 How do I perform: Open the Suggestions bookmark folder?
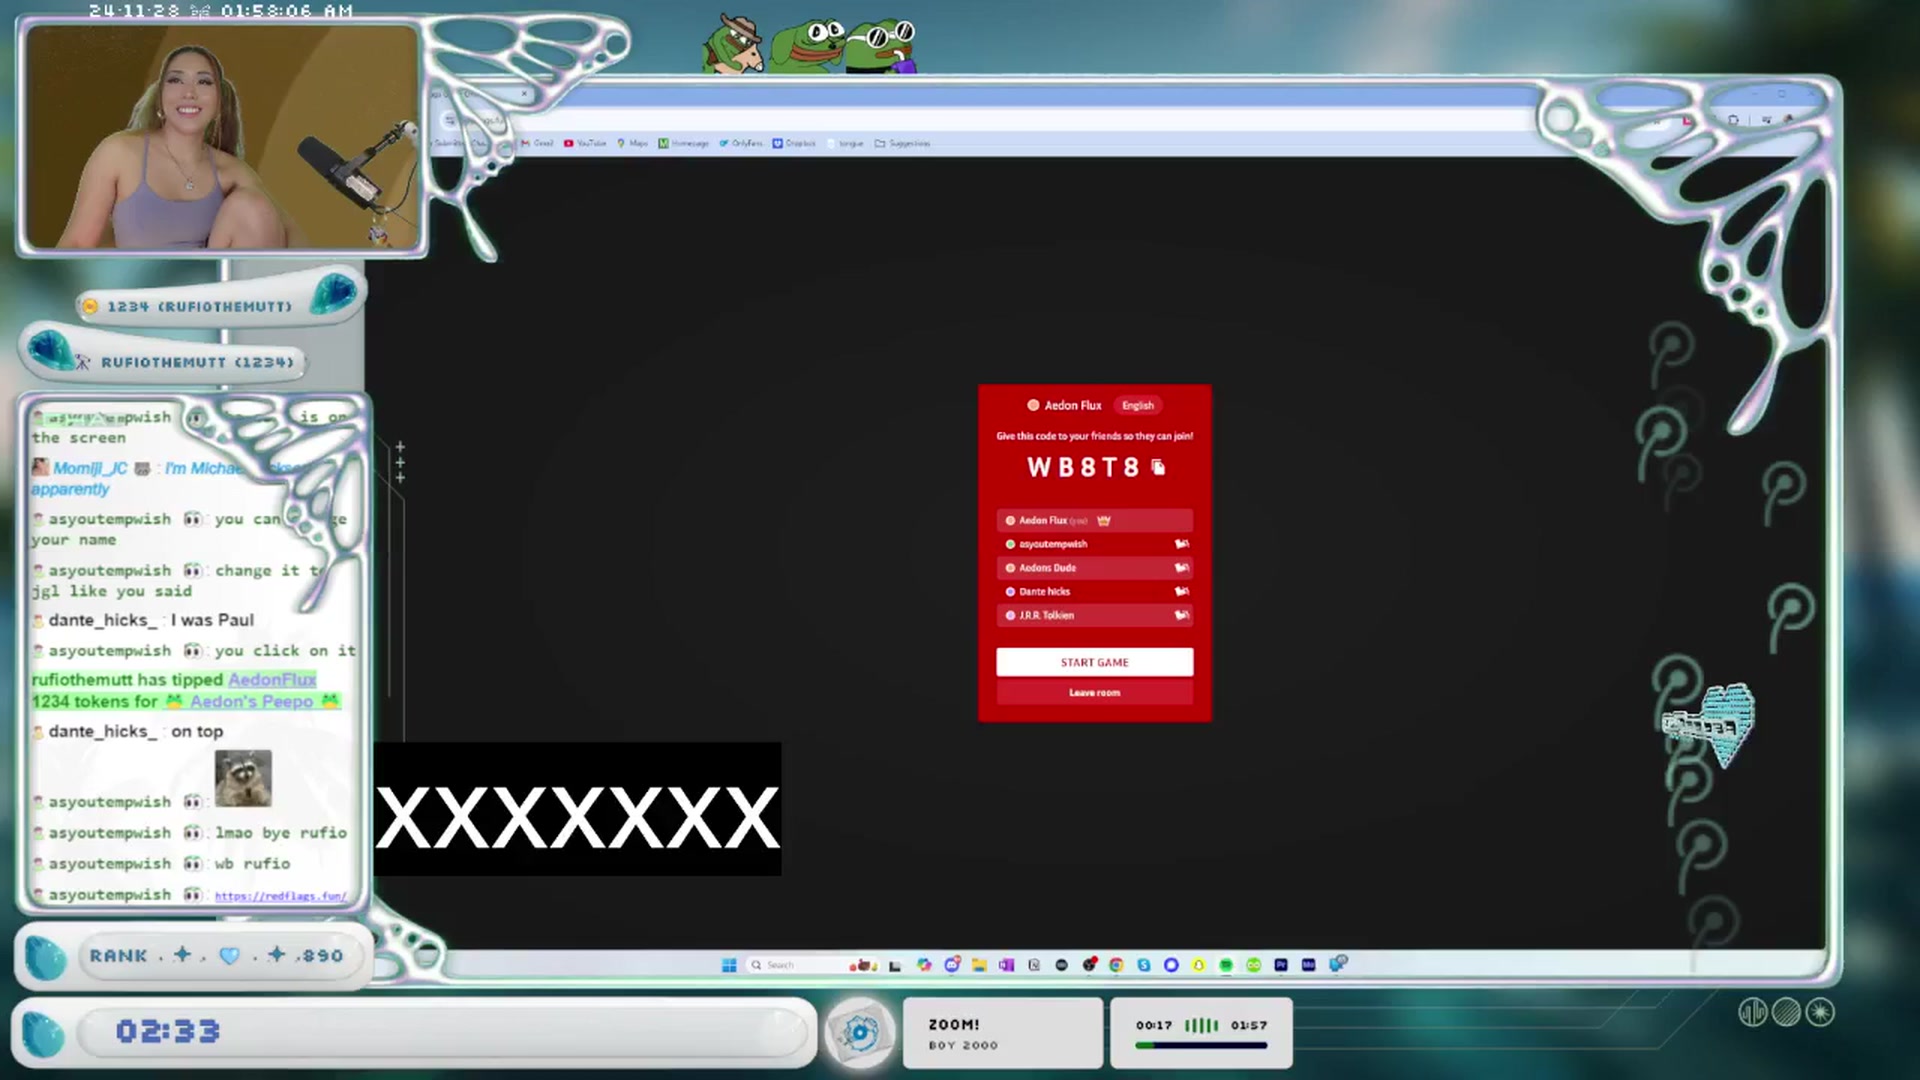tap(902, 143)
